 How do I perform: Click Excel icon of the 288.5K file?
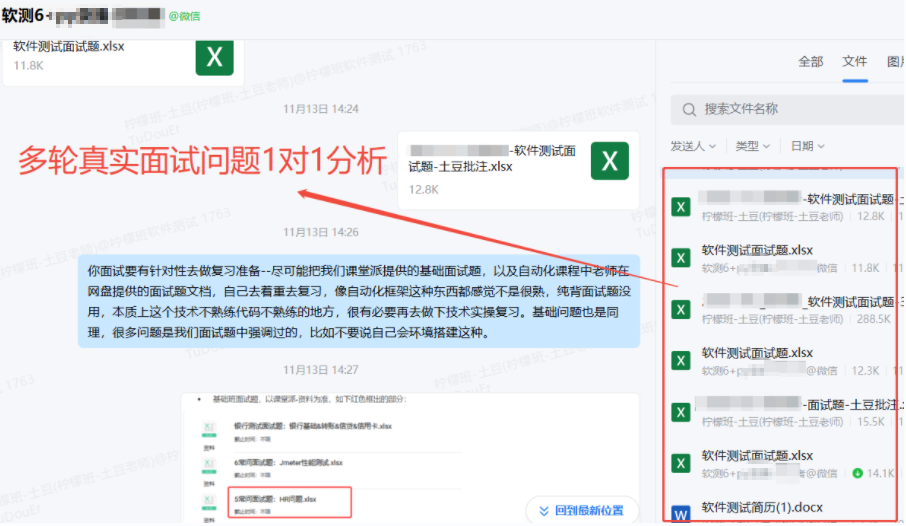coord(681,310)
